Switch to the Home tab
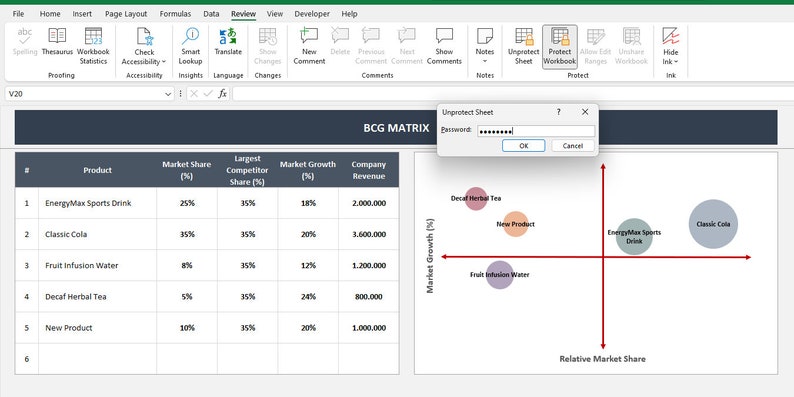Screen dimensions: 794x397 coord(50,14)
